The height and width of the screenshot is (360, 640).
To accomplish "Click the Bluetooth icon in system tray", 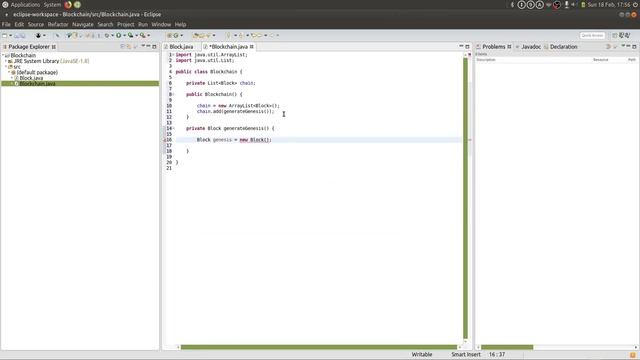I will point(512,5).
